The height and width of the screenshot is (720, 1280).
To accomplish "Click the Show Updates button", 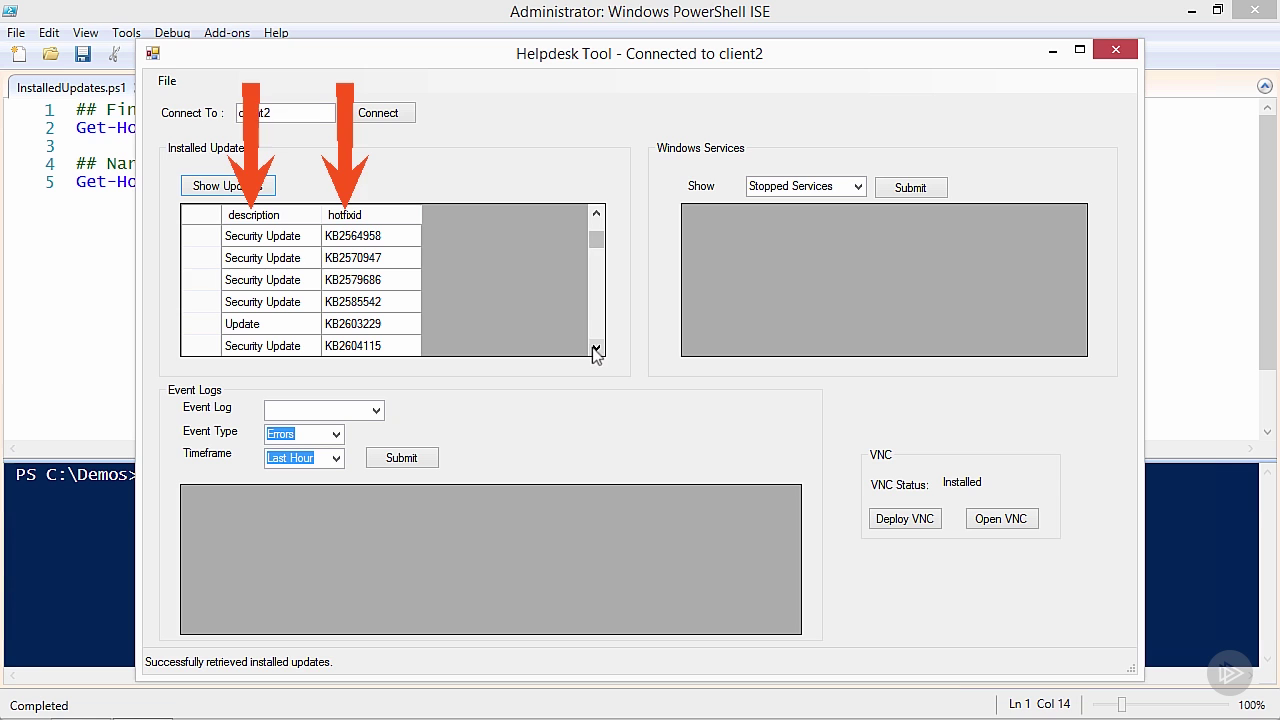I will coord(228,186).
